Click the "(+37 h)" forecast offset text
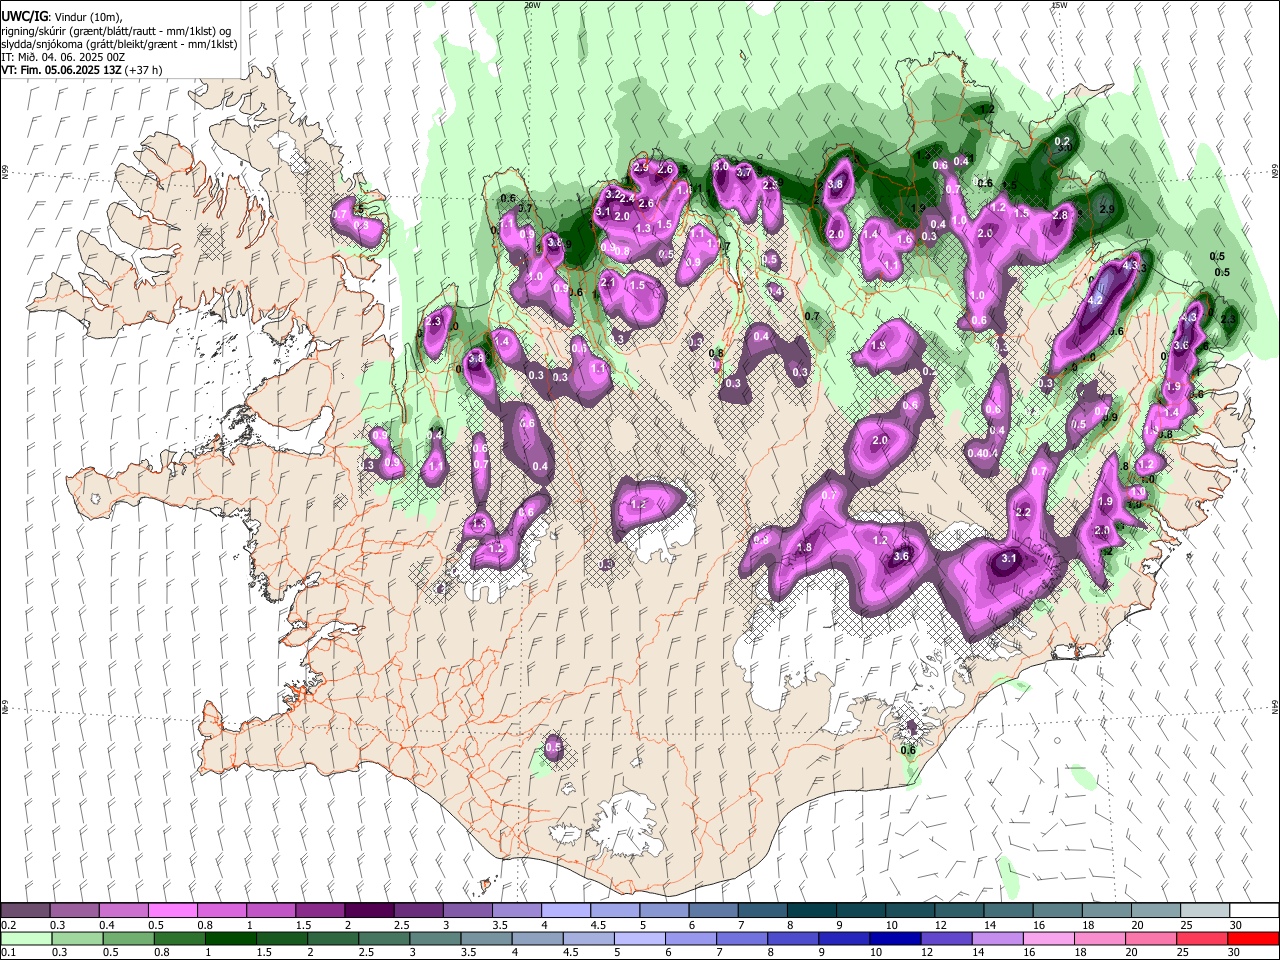The image size is (1280, 960). pos(144,70)
